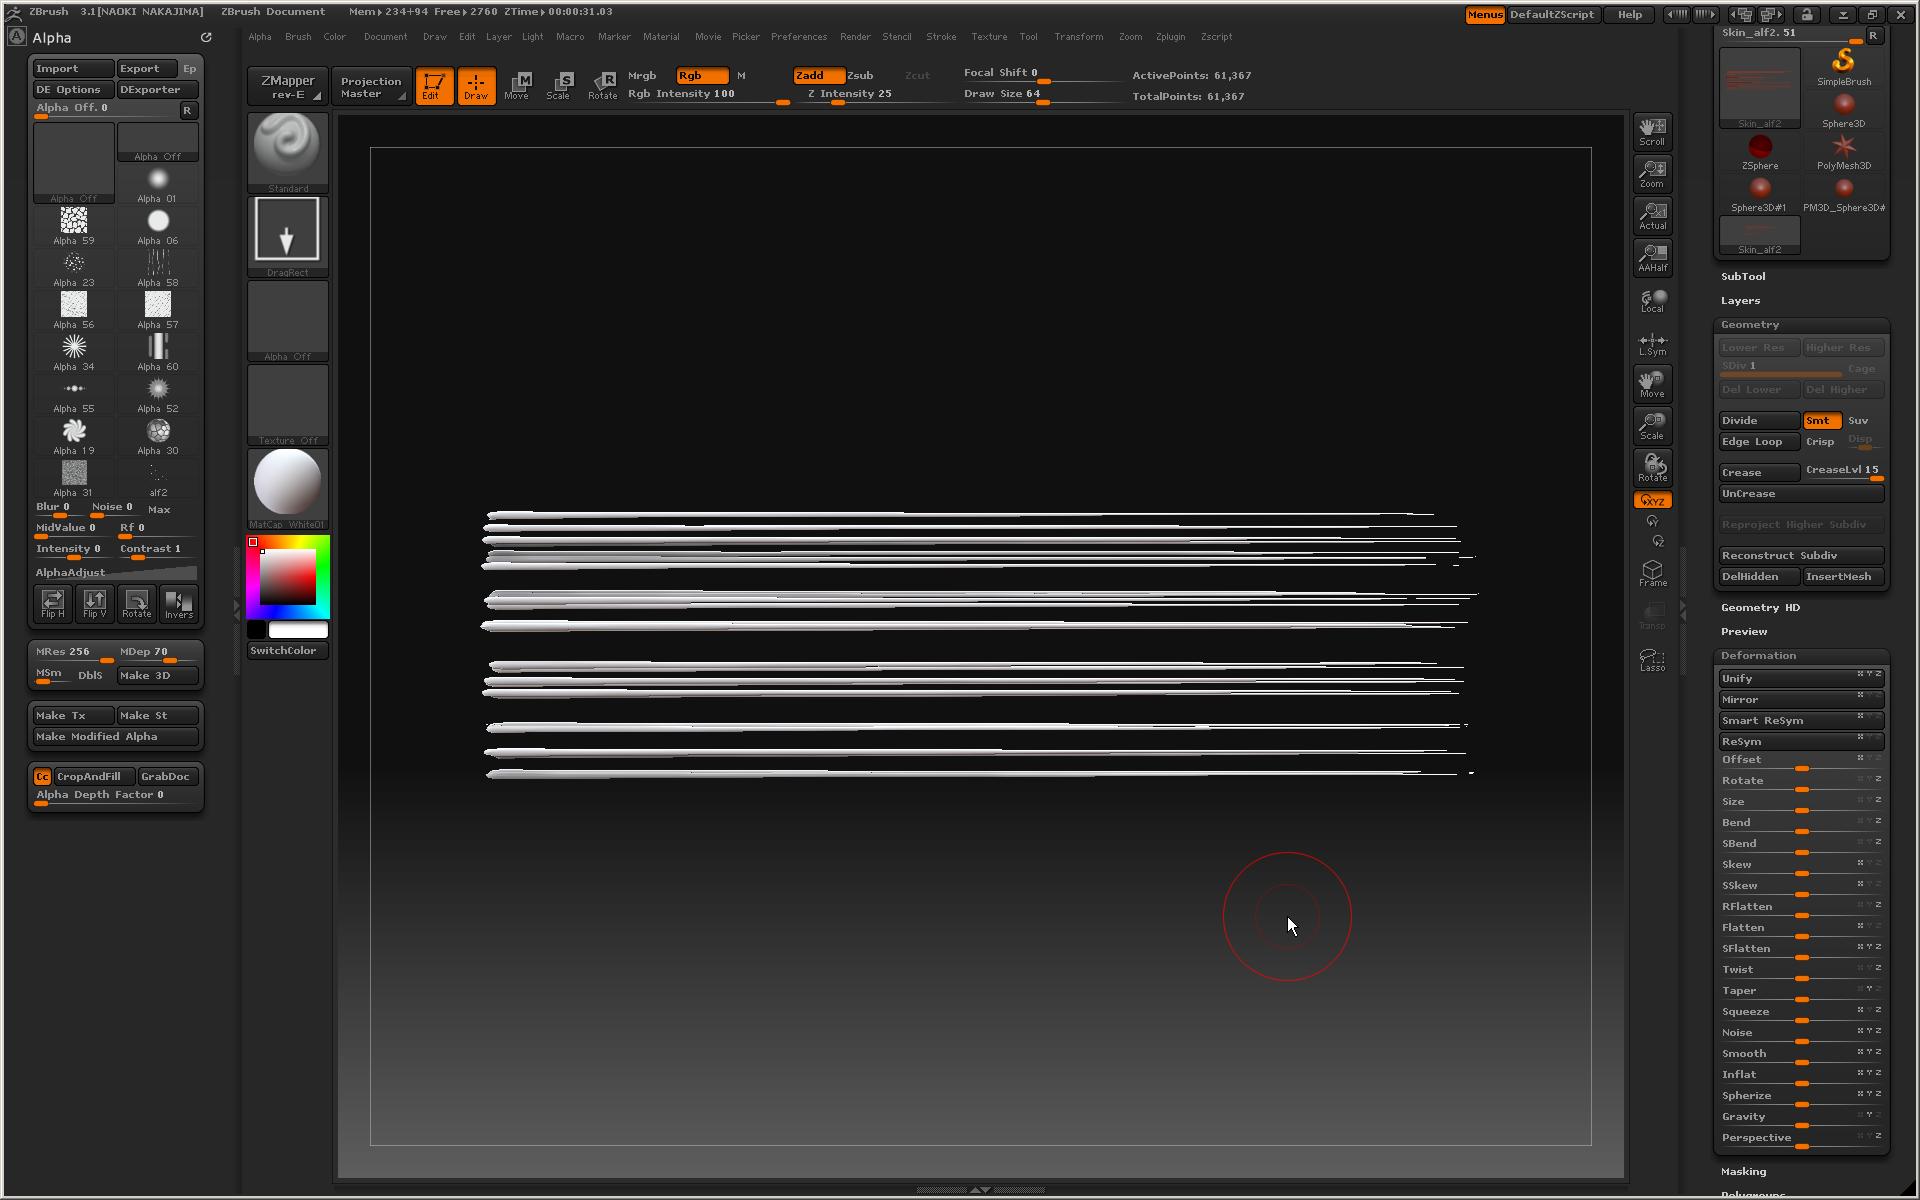Enable Zsub sculpt mode

861,76
